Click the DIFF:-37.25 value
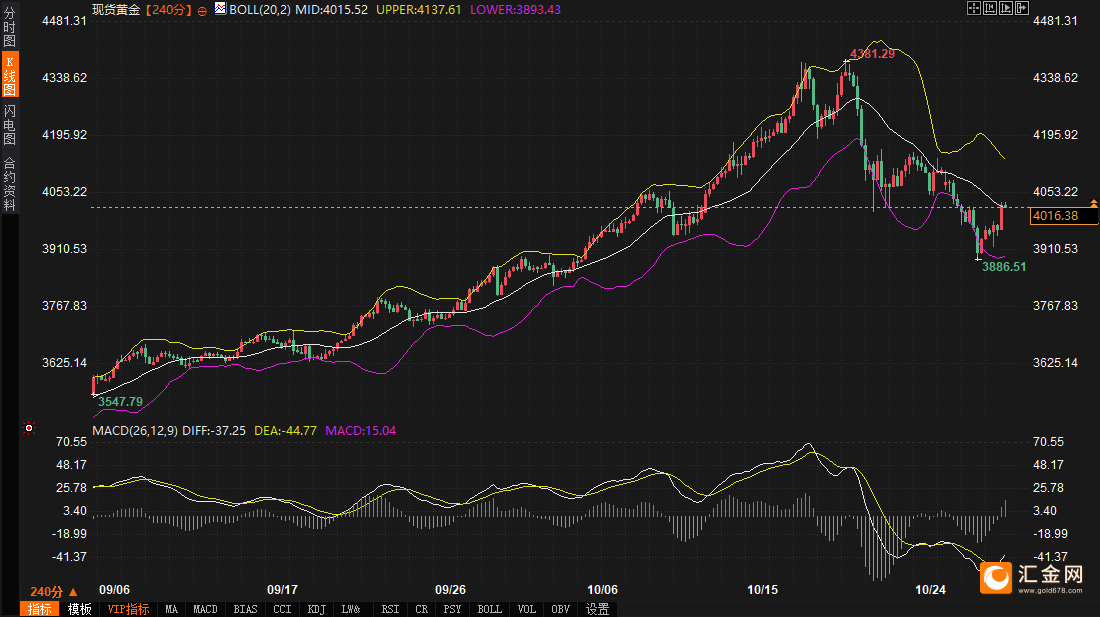This screenshot has height=617, width=1100. tap(214, 430)
